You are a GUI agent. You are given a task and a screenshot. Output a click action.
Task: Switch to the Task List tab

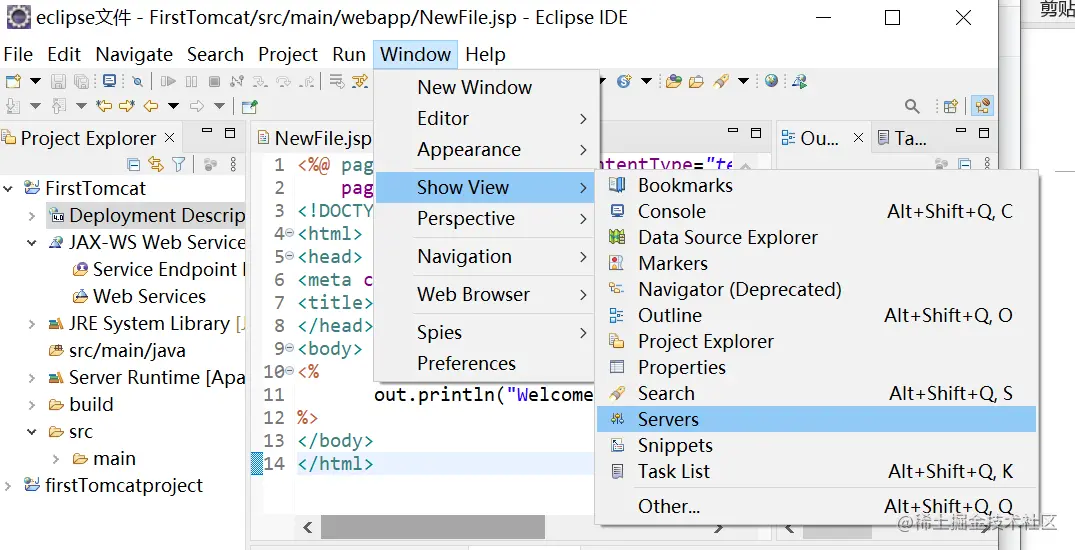(x=903, y=138)
